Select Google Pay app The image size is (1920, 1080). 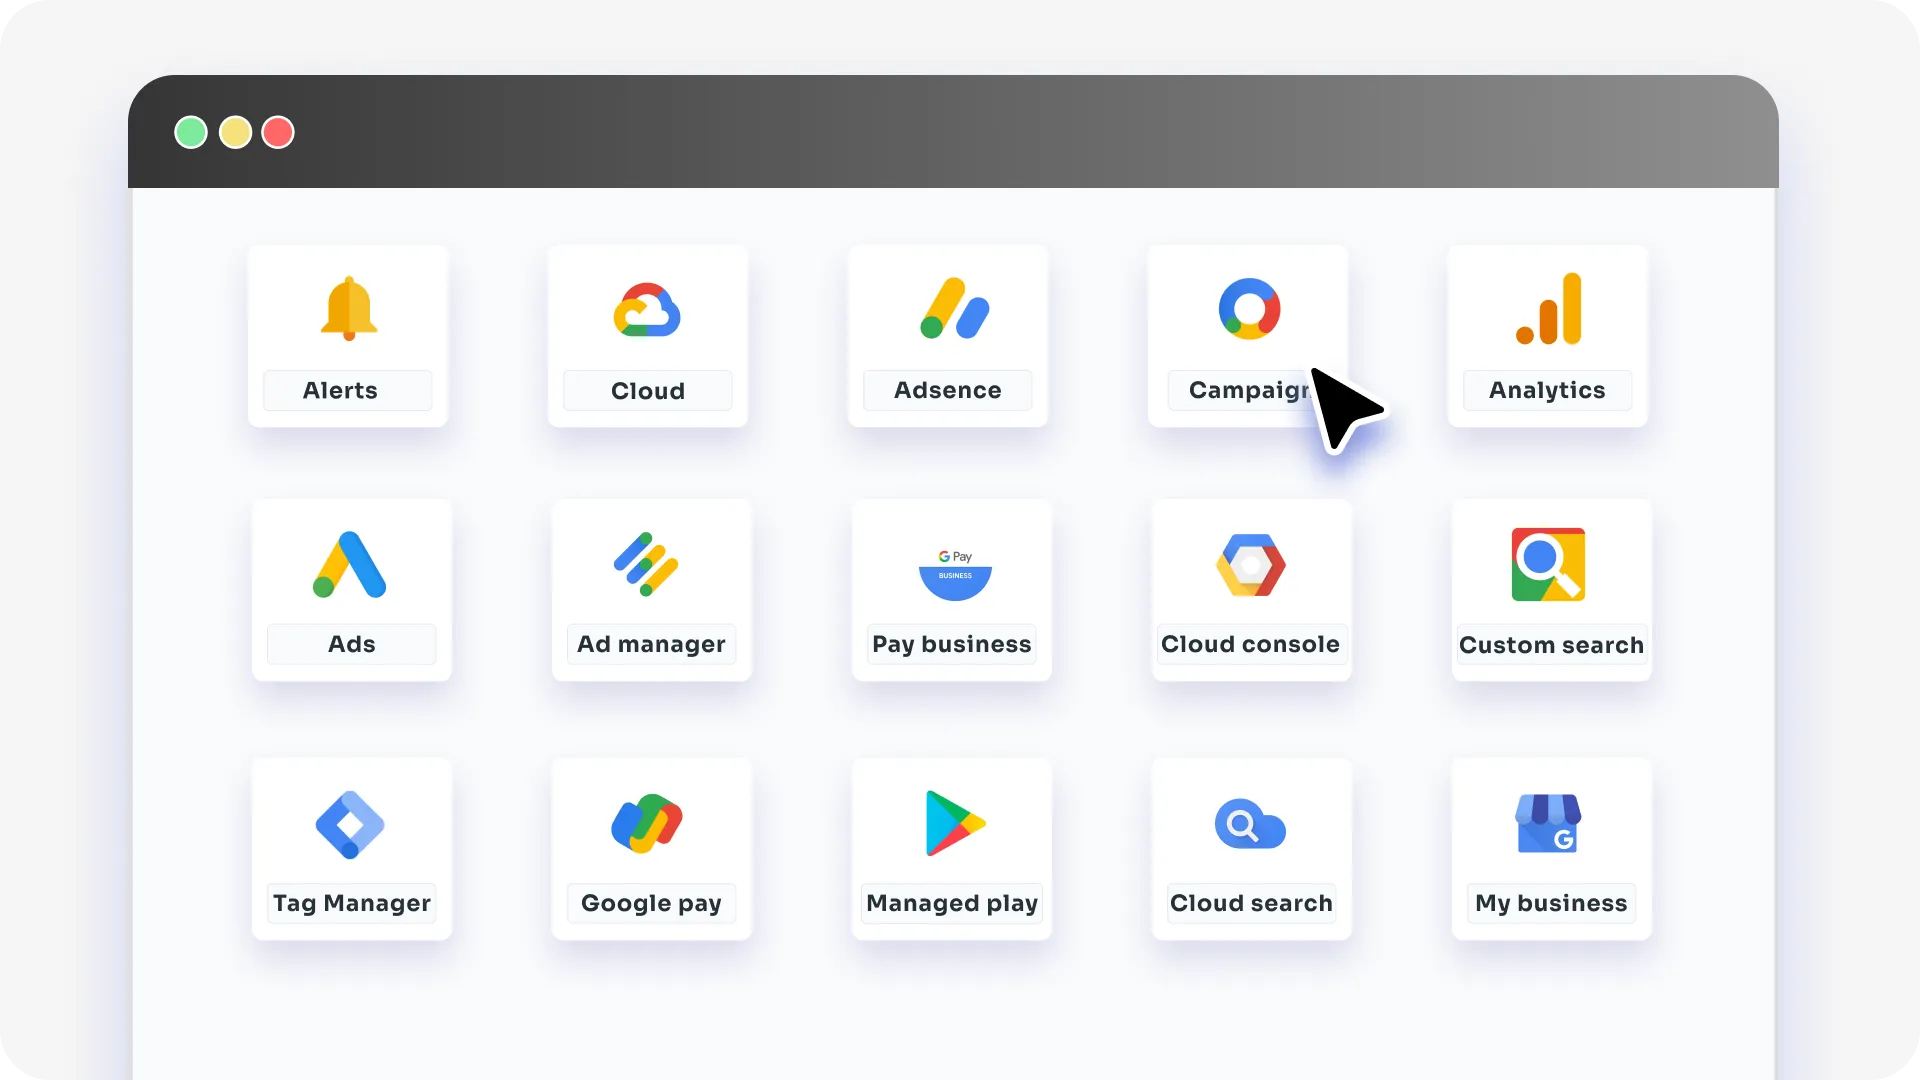click(x=651, y=849)
